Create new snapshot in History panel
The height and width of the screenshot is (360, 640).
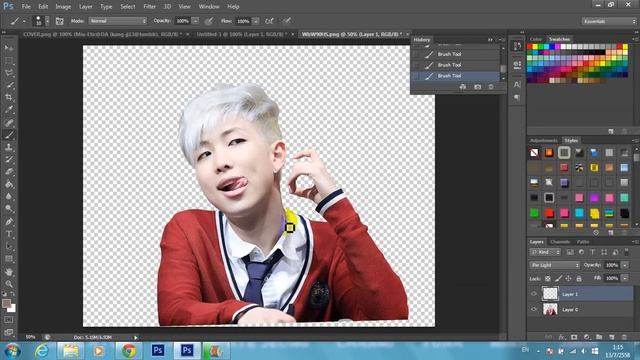[478, 87]
